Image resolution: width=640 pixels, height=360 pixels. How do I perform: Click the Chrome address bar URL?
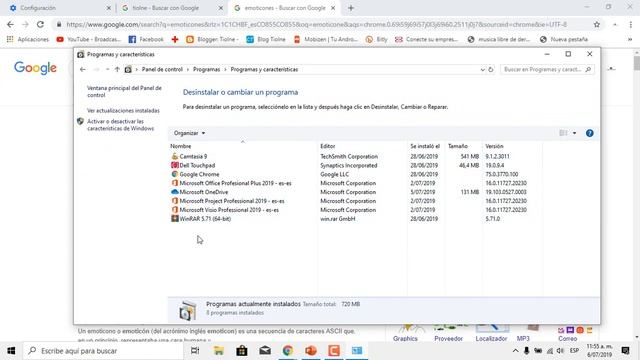[316, 24]
